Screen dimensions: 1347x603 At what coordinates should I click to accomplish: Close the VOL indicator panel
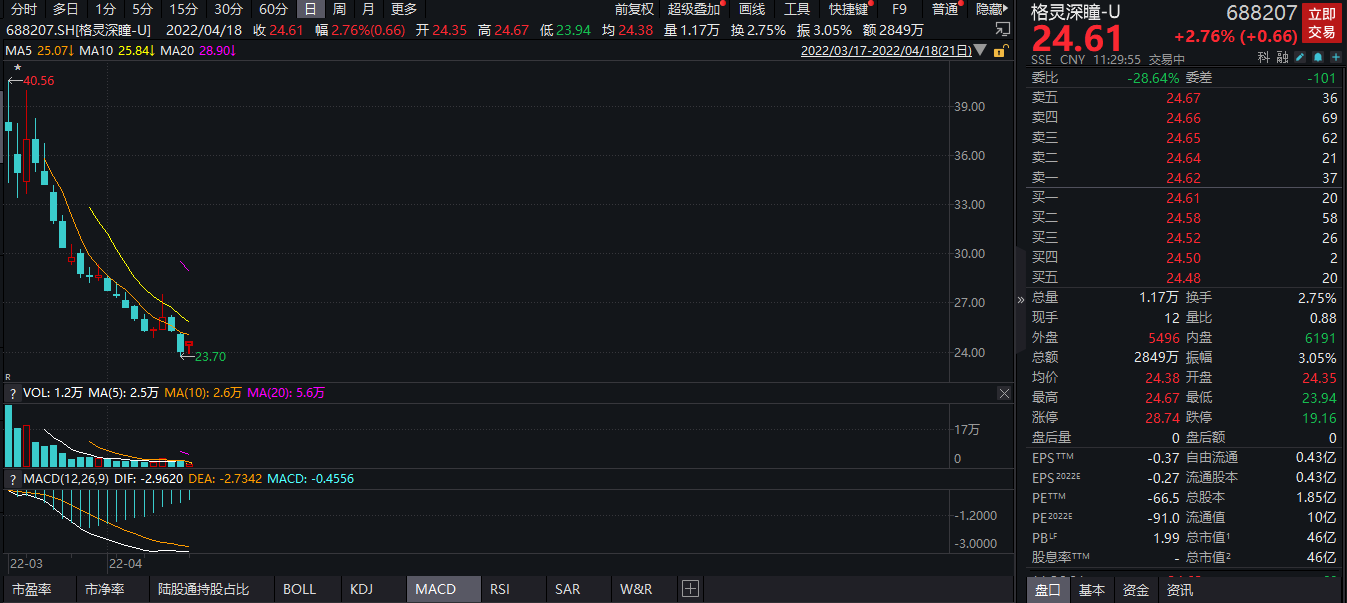[x=1004, y=394]
